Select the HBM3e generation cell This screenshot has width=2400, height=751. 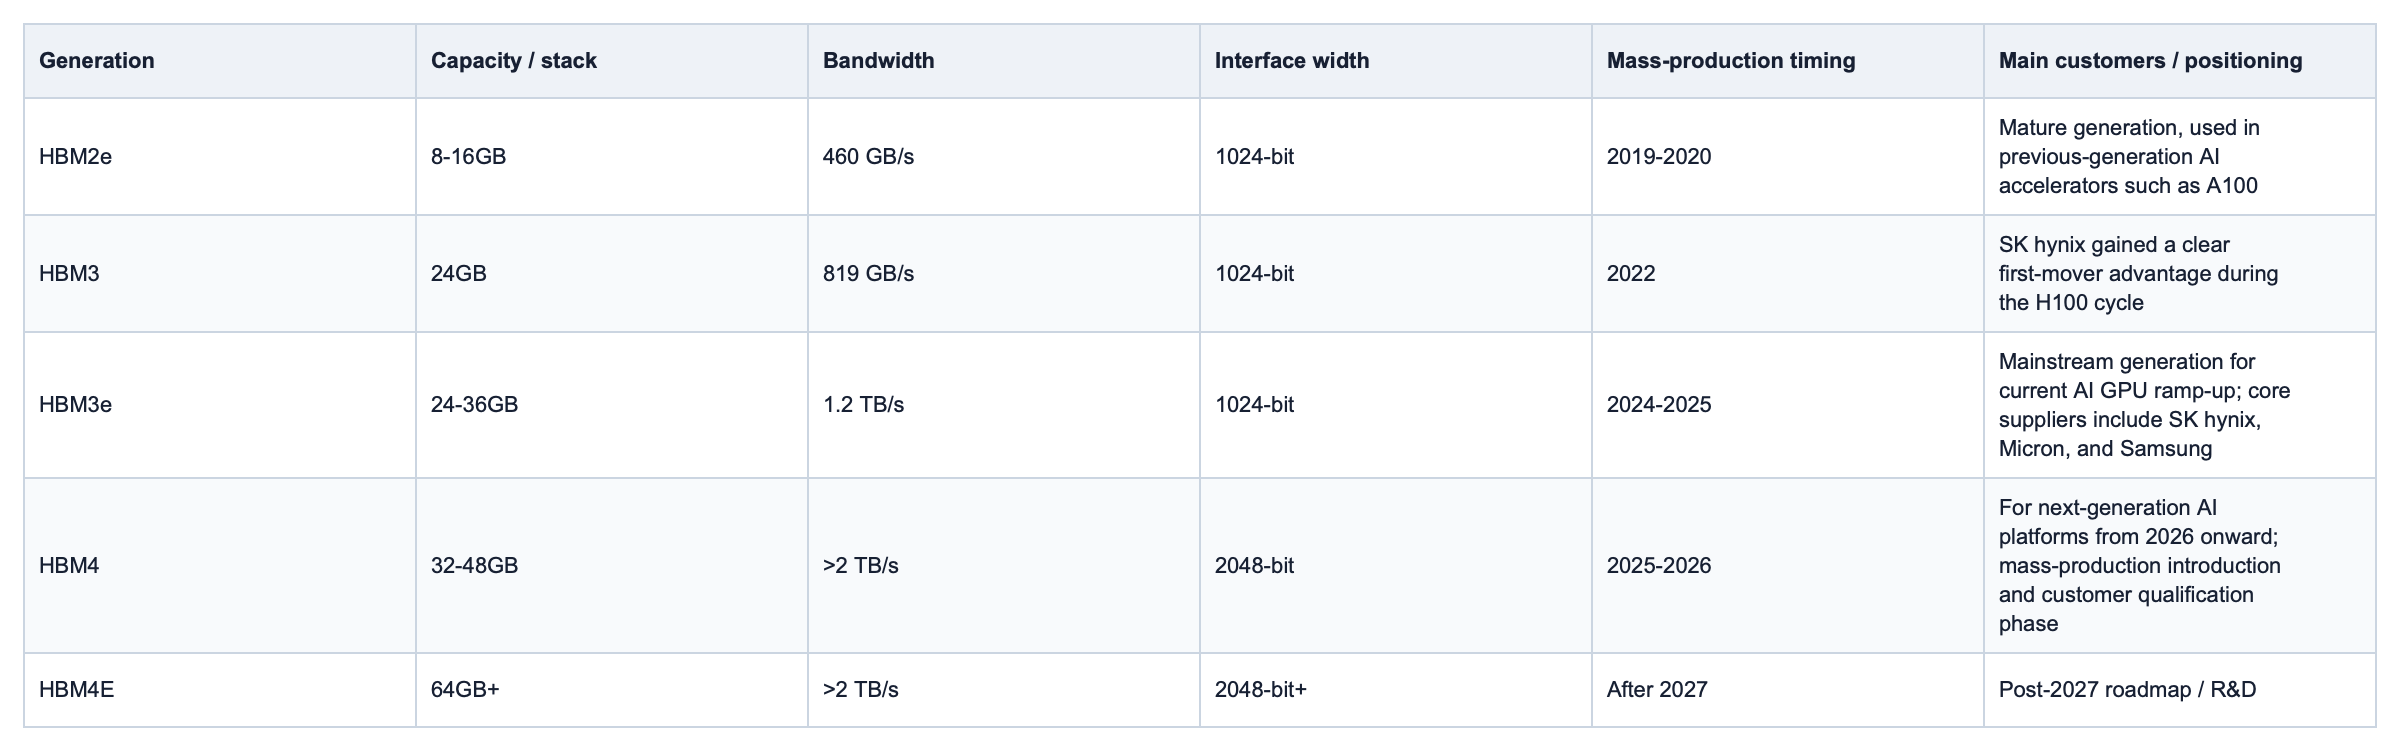220,405
